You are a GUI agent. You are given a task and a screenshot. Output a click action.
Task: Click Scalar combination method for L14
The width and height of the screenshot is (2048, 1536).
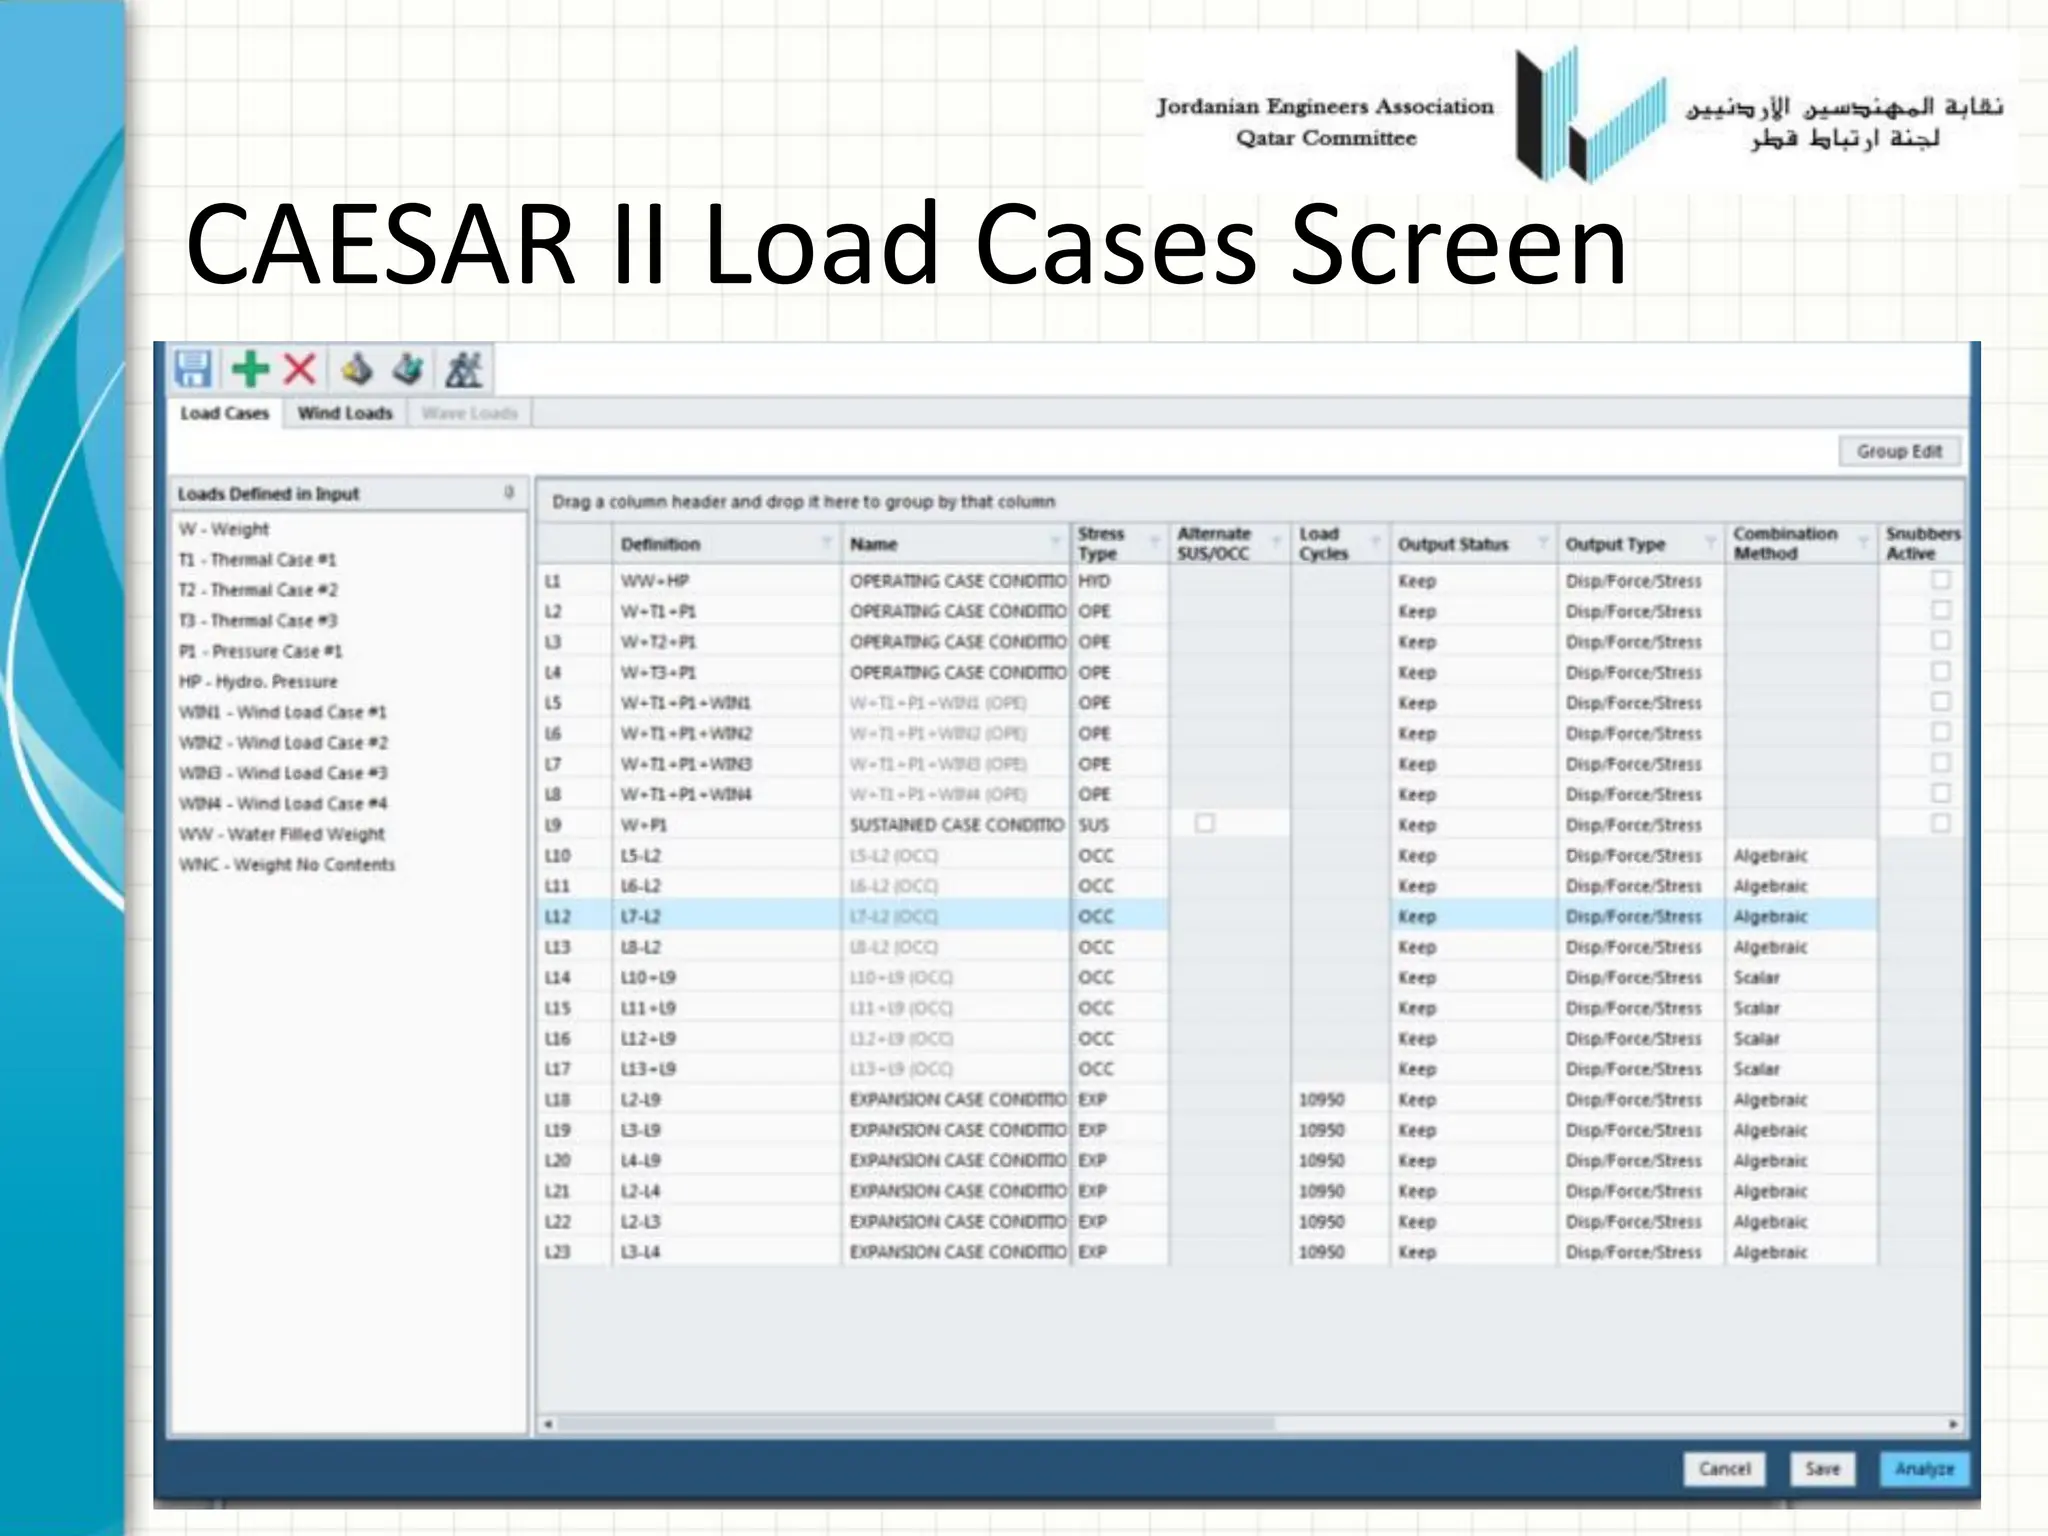click(1801, 977)
